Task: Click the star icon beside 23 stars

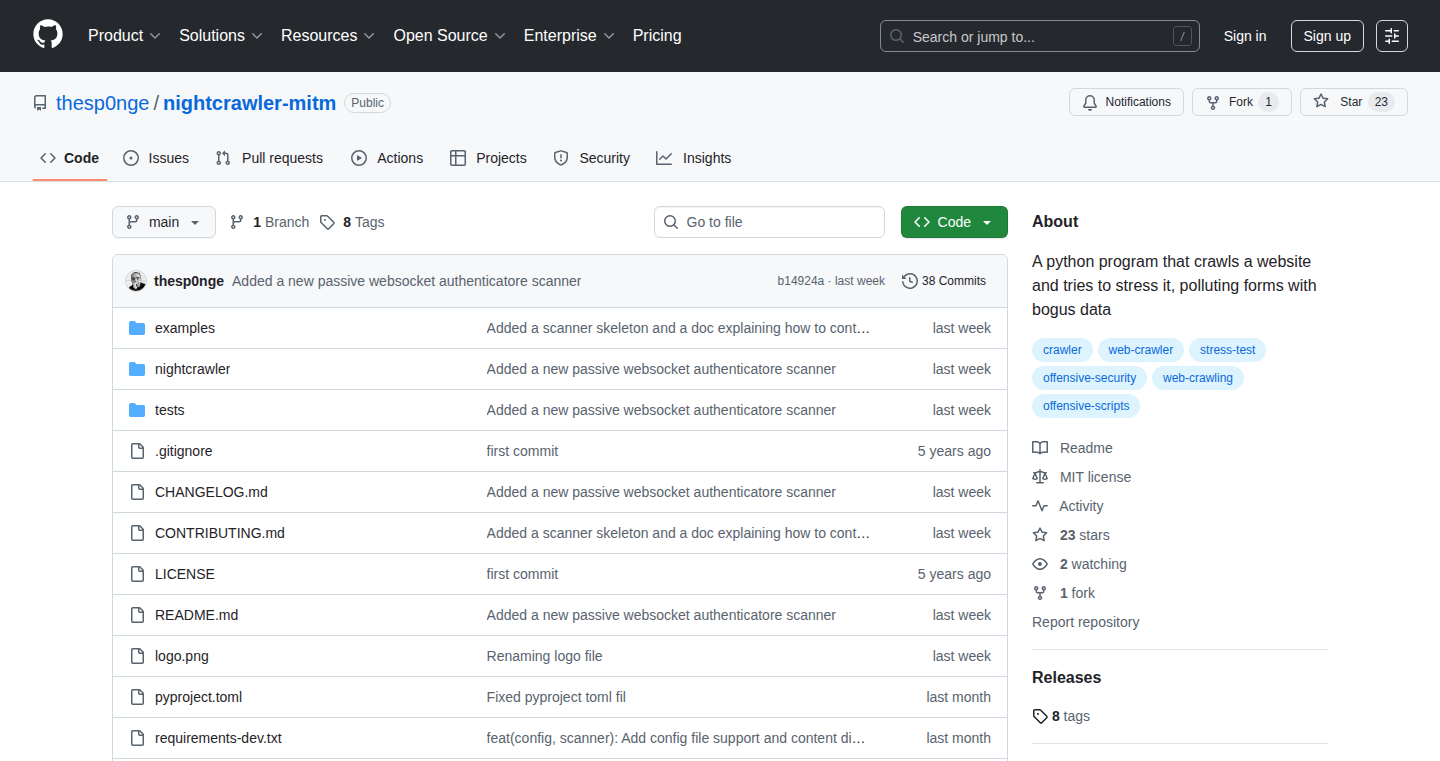Action: click(x=1040, y=535)
